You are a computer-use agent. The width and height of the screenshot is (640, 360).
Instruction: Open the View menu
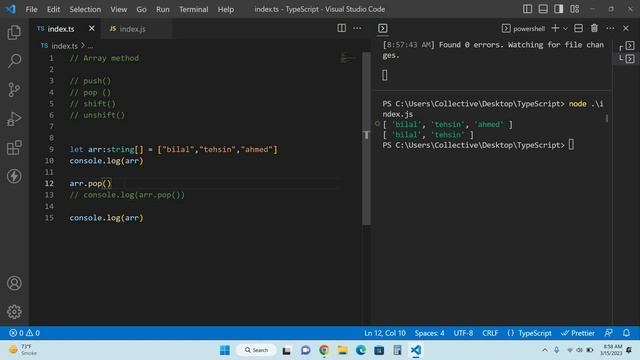(118, 9)
